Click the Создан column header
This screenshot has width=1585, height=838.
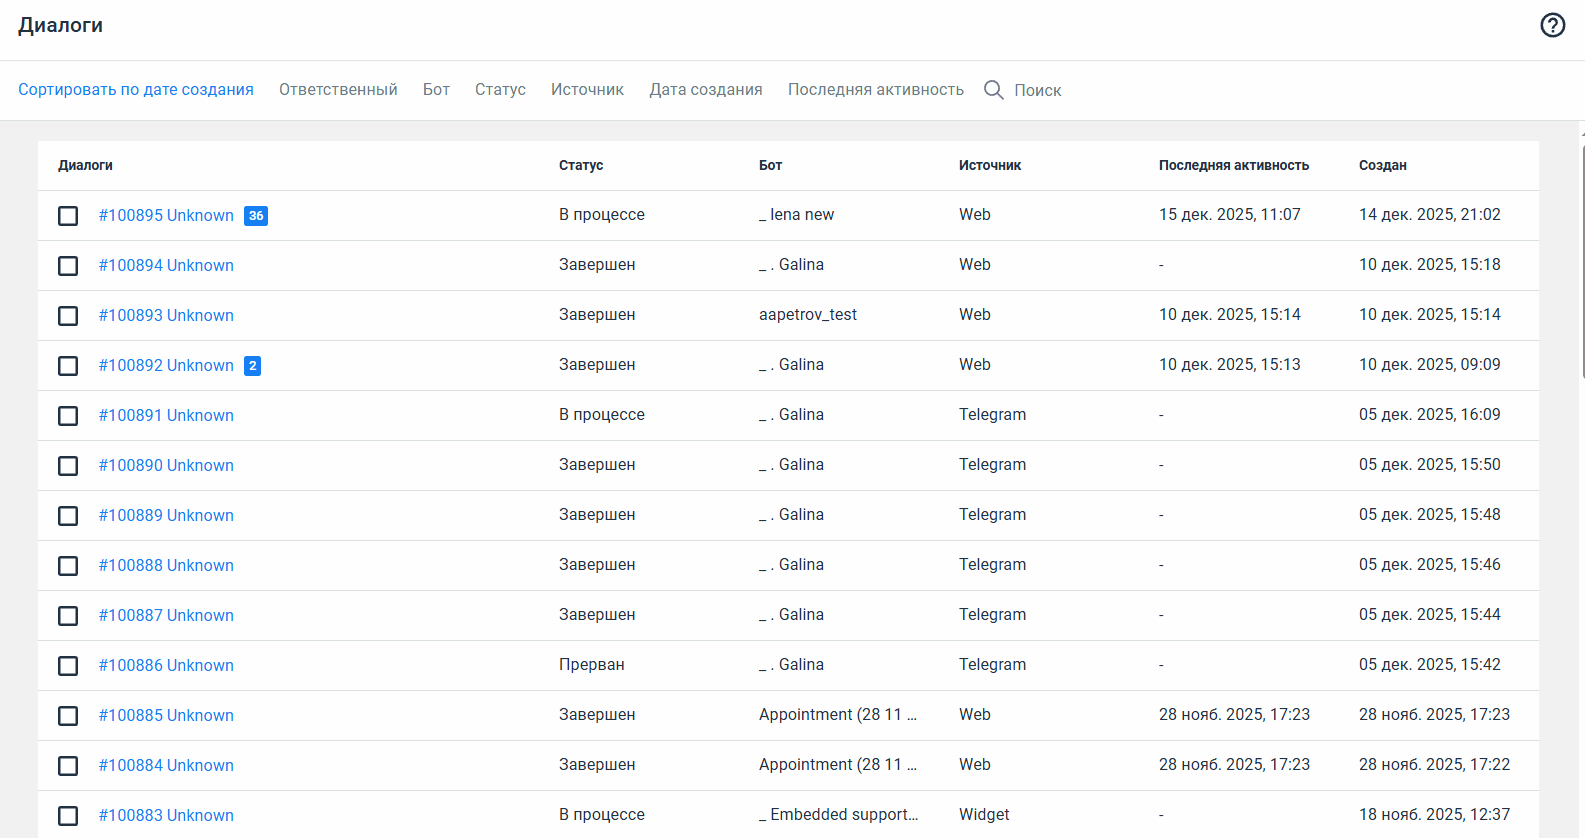[1382, 166]
